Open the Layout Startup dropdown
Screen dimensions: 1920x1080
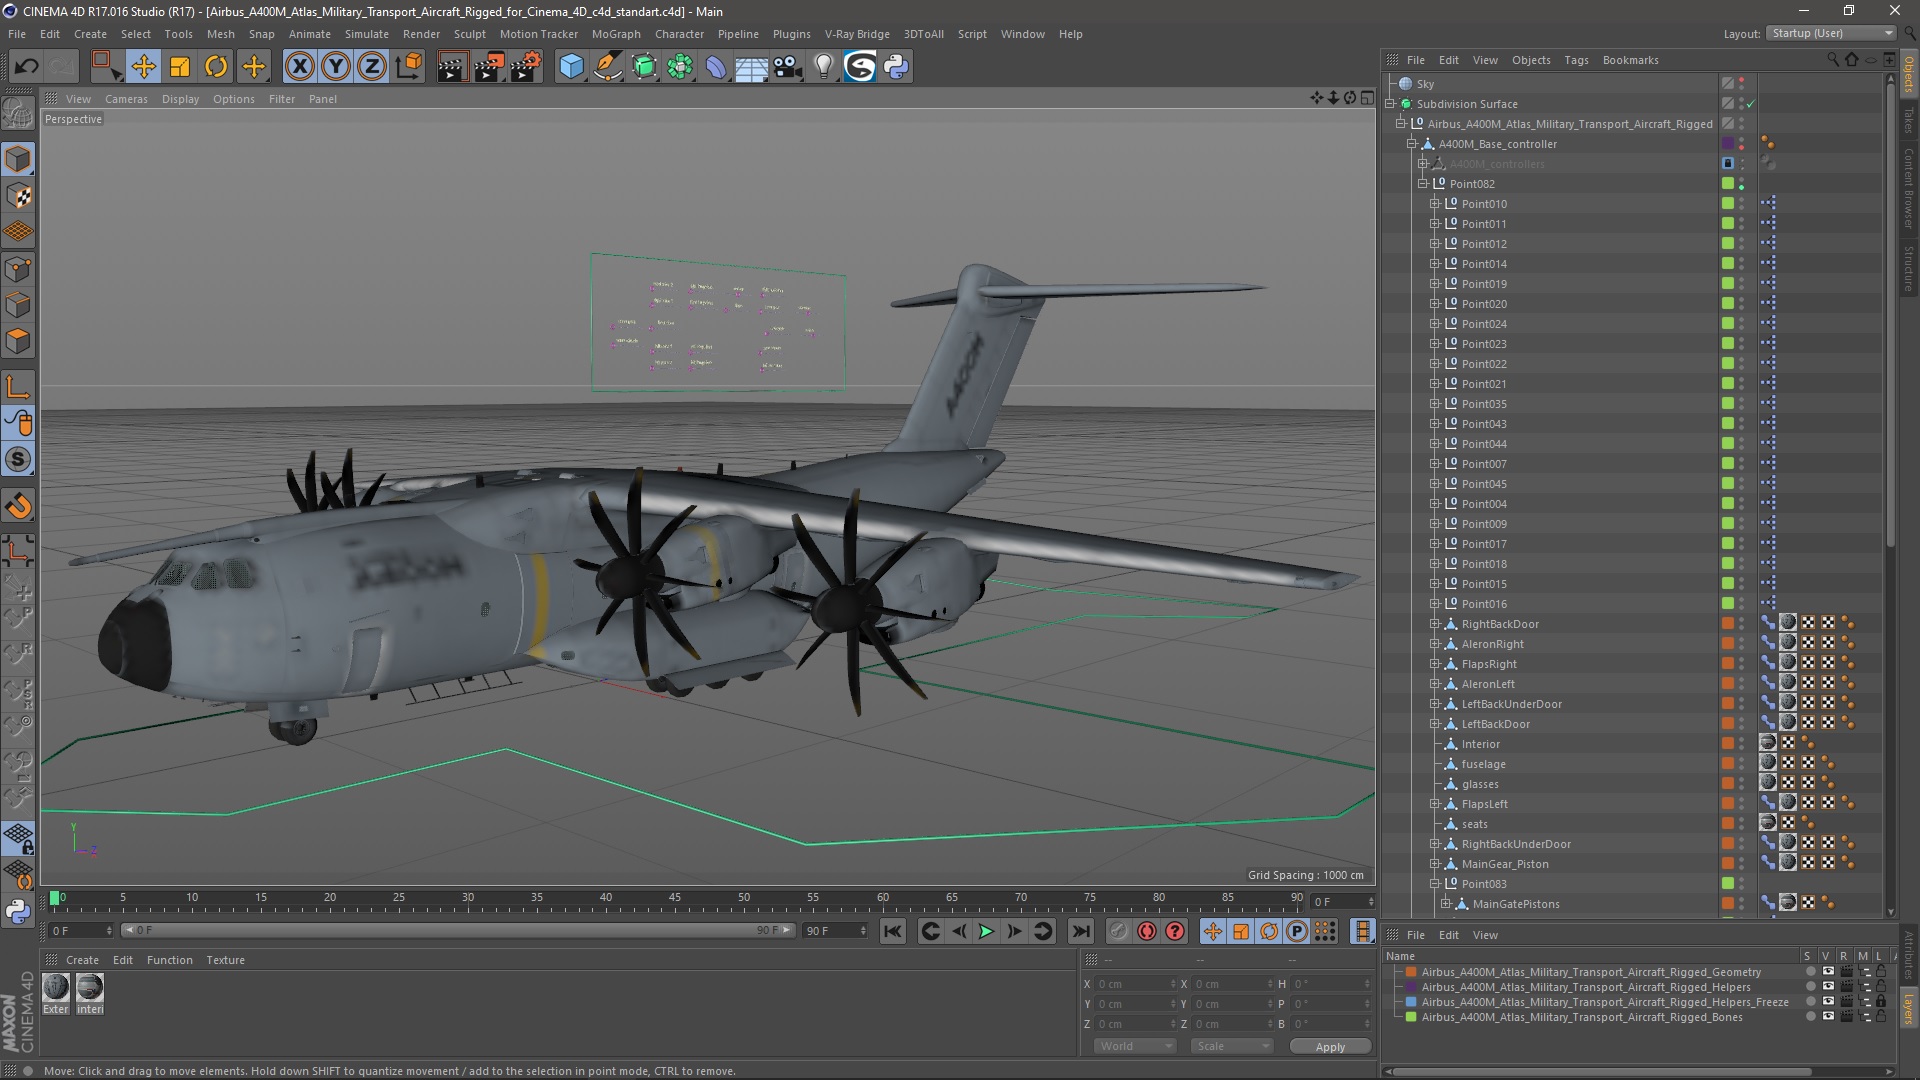point(1831,33)
